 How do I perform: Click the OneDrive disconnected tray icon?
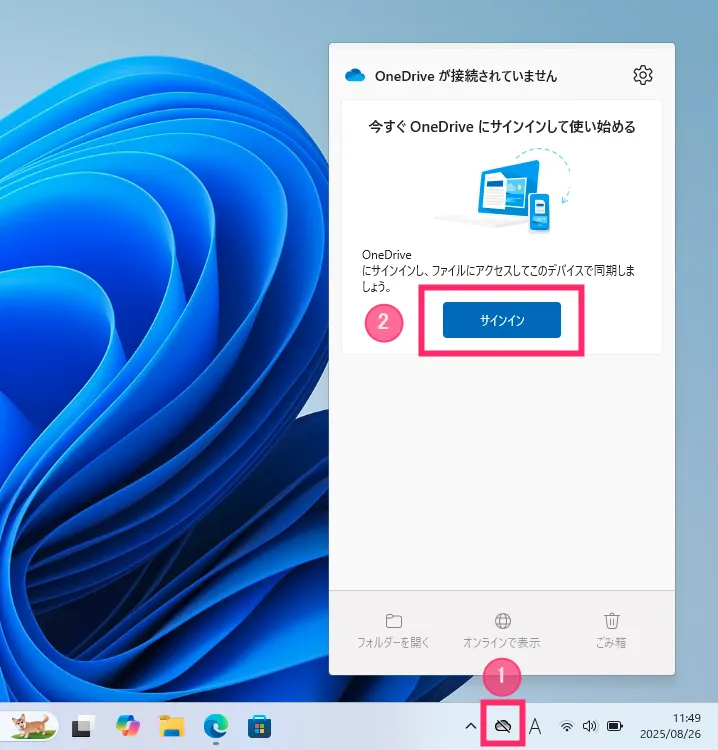point(502,726)
